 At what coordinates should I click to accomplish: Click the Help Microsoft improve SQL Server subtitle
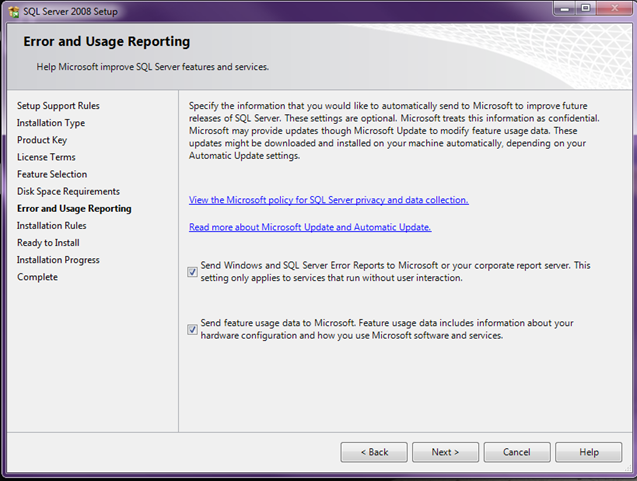point(153,67)
